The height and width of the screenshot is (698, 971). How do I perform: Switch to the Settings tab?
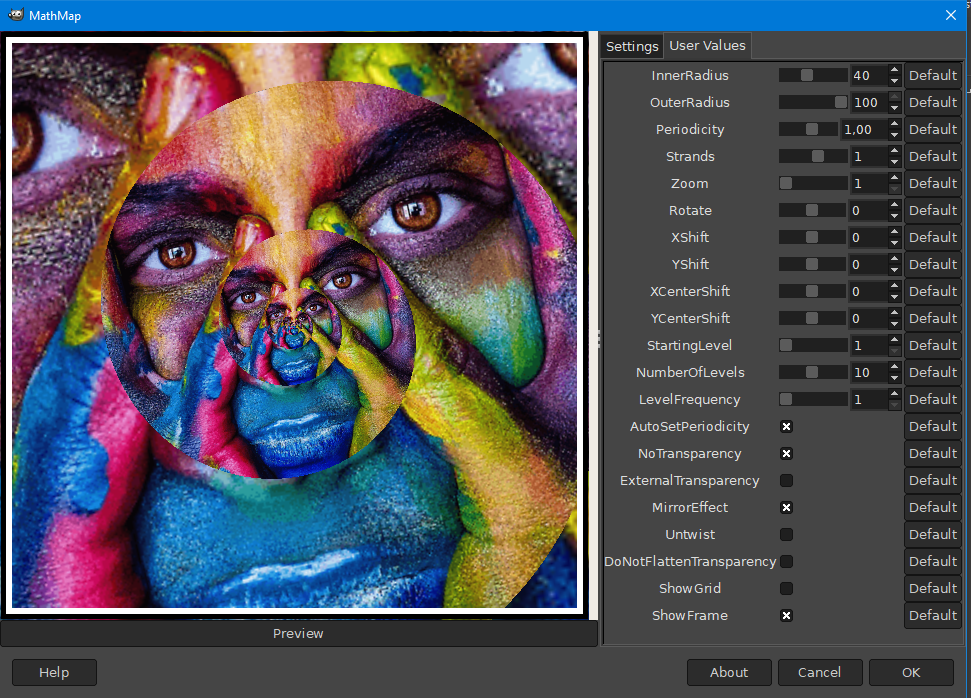[x=632, y=46]
